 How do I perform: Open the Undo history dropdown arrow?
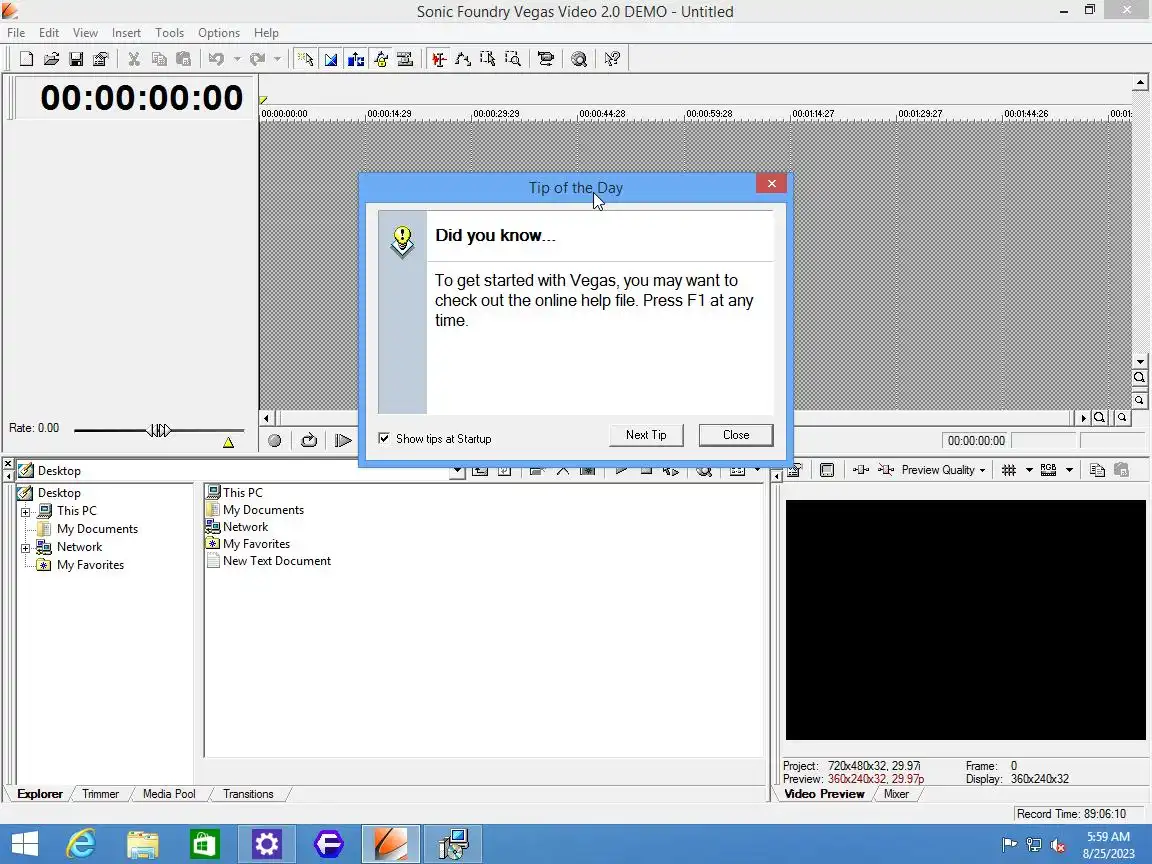point(237,59)
